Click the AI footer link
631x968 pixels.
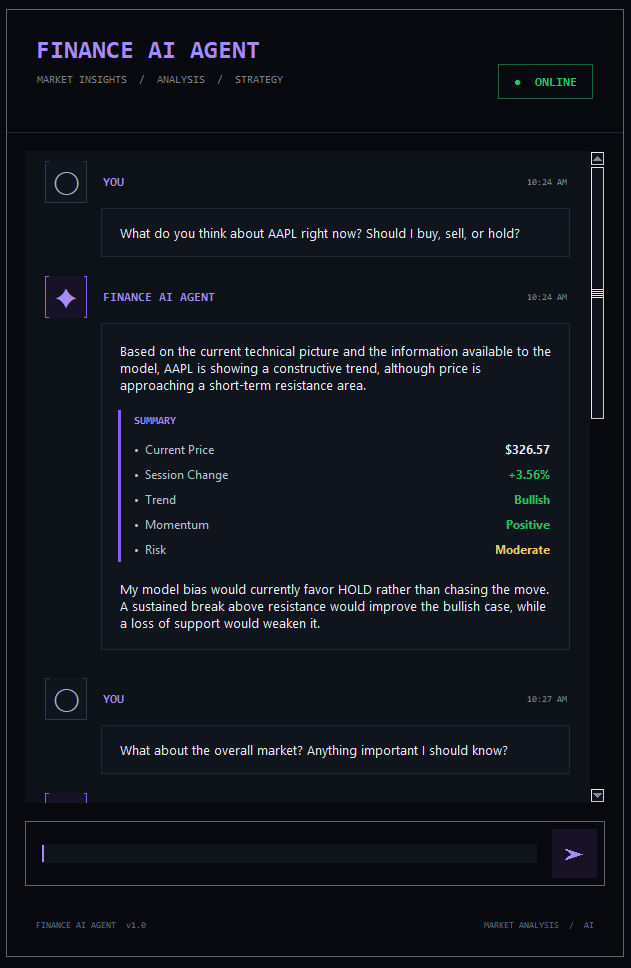click(588, 925)
